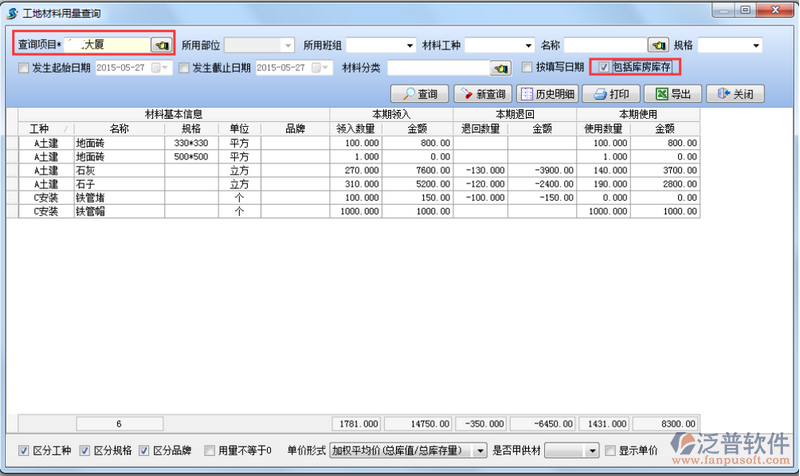This screenshot has width=800, height=476.
Task: Click the lookup icon beside 查询项目 field
Action: (x=160, y=45)
